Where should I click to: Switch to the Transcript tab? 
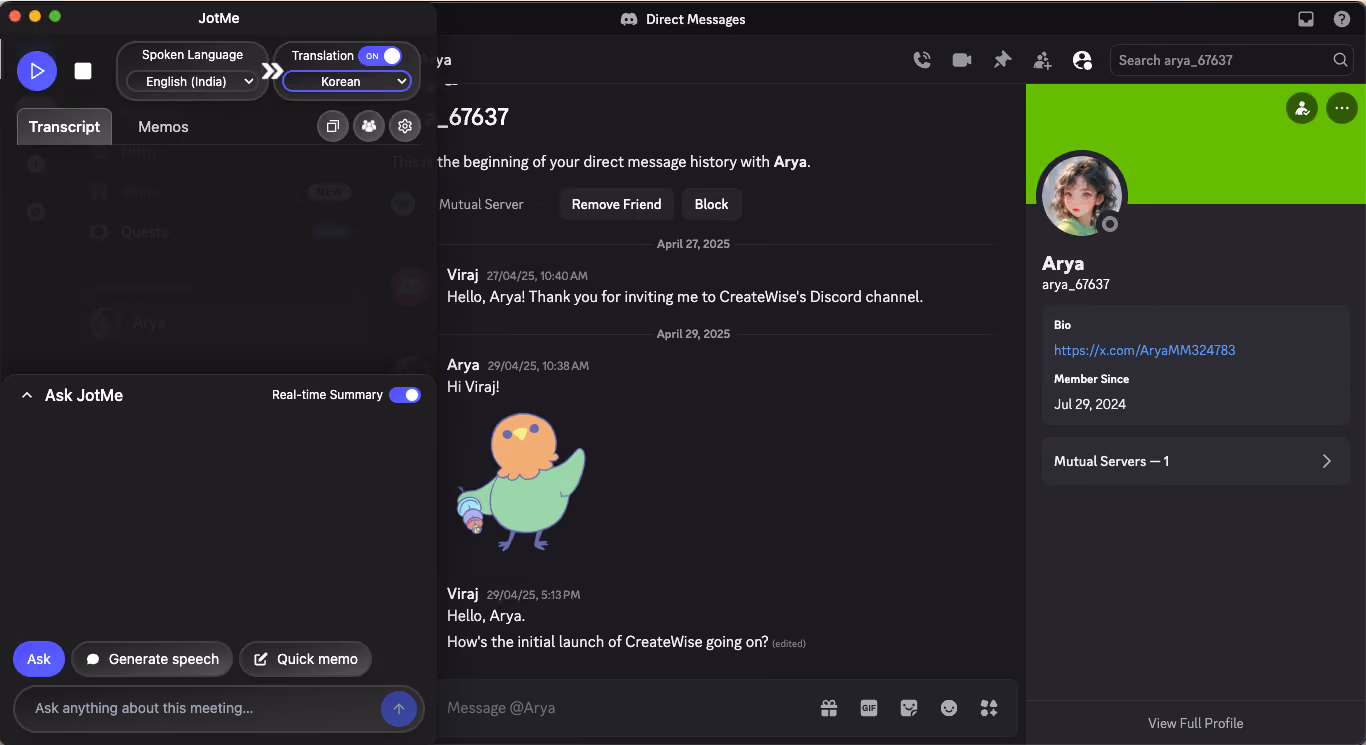pyautogui.click(x=64, y=127)
